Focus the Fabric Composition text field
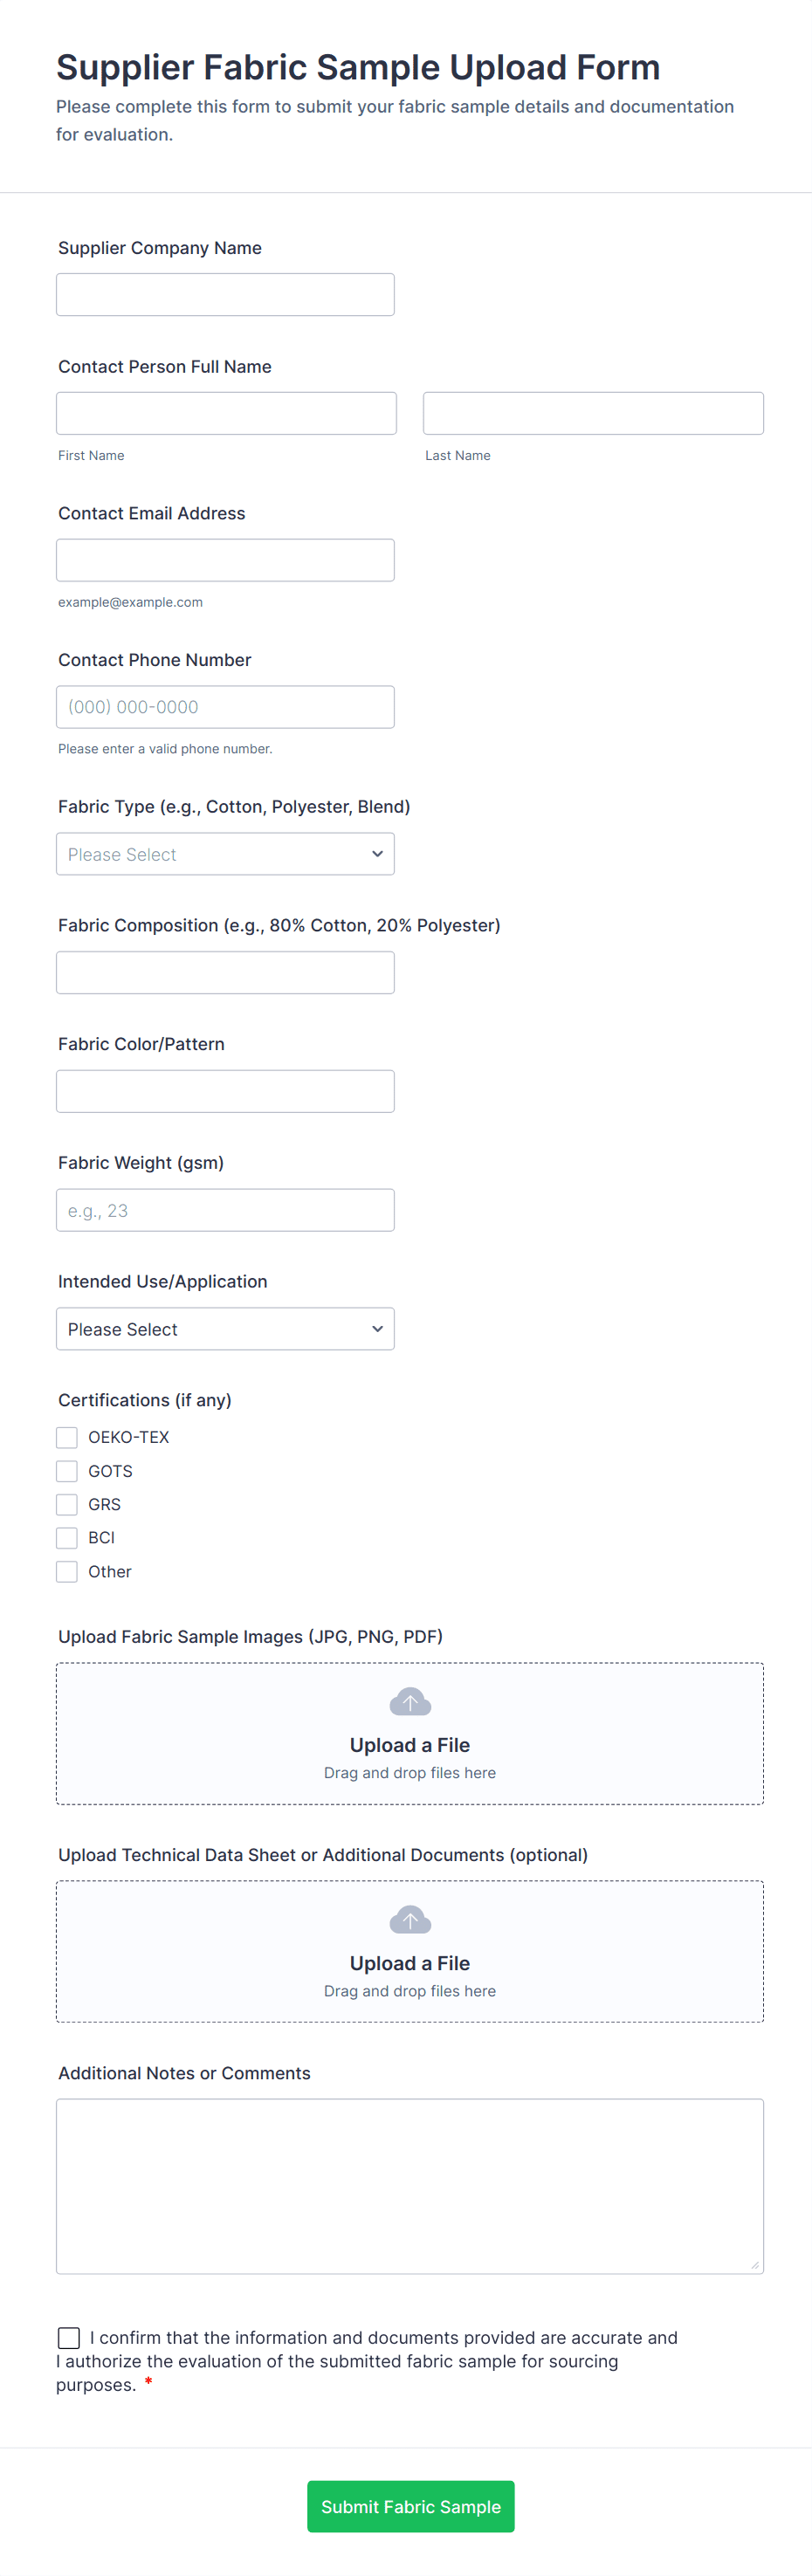Viewport: 812px width, 2576px height. [225, 972]
